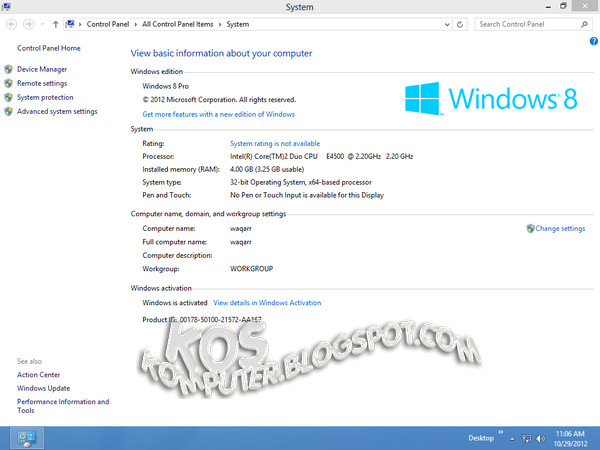Click the System window title bar icon

pyautogui.click(x=6, y=6)
